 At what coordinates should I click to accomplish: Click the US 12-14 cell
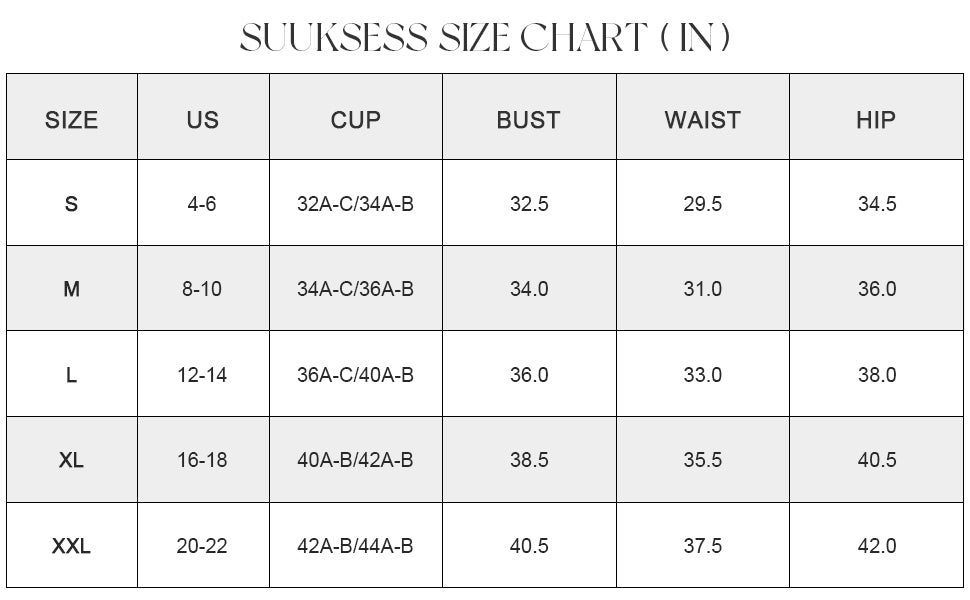(202, 375)
